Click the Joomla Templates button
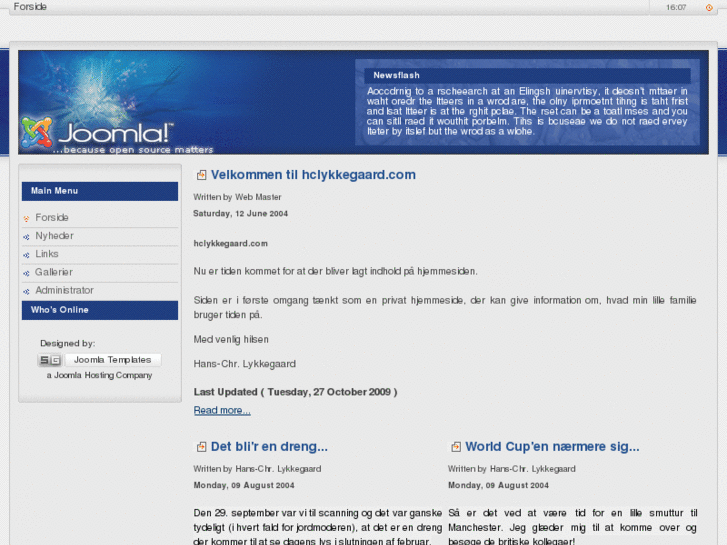727x545 pixels. (113, 360)
